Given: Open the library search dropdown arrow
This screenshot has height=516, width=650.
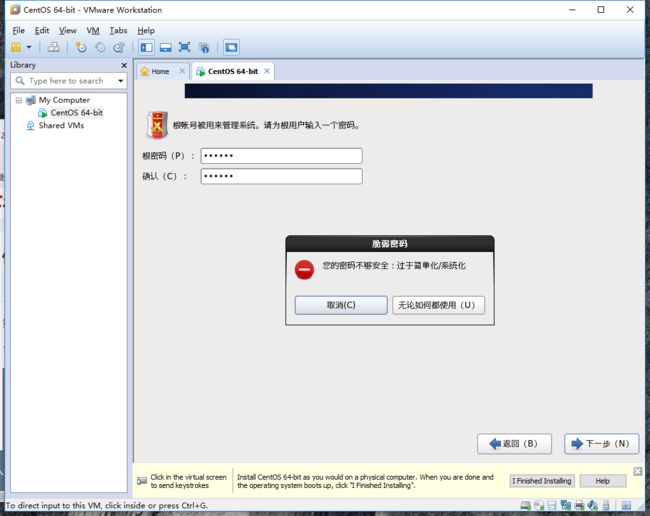Looking at the screenshot, I should pos(121,81).
